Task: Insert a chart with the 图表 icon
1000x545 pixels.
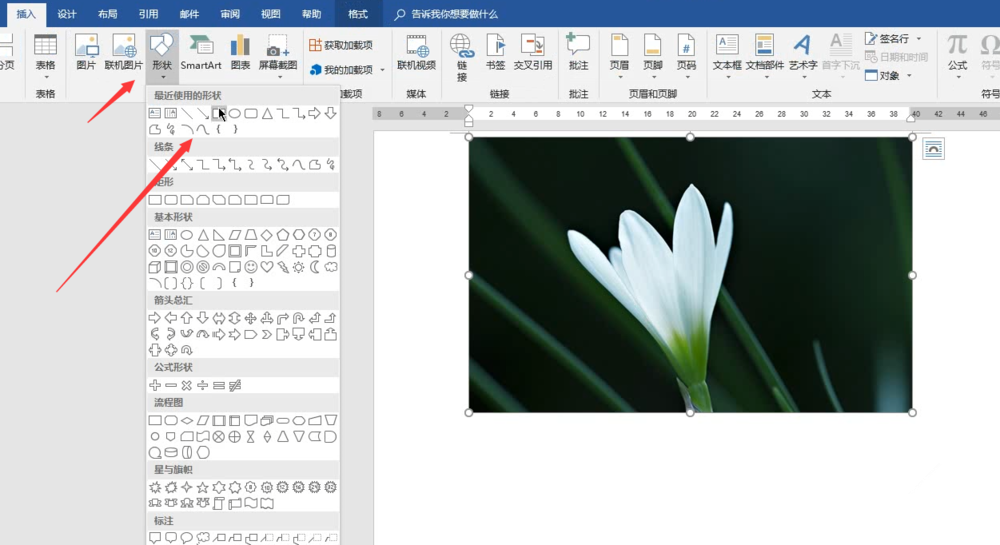Action: tap(240, 52)
